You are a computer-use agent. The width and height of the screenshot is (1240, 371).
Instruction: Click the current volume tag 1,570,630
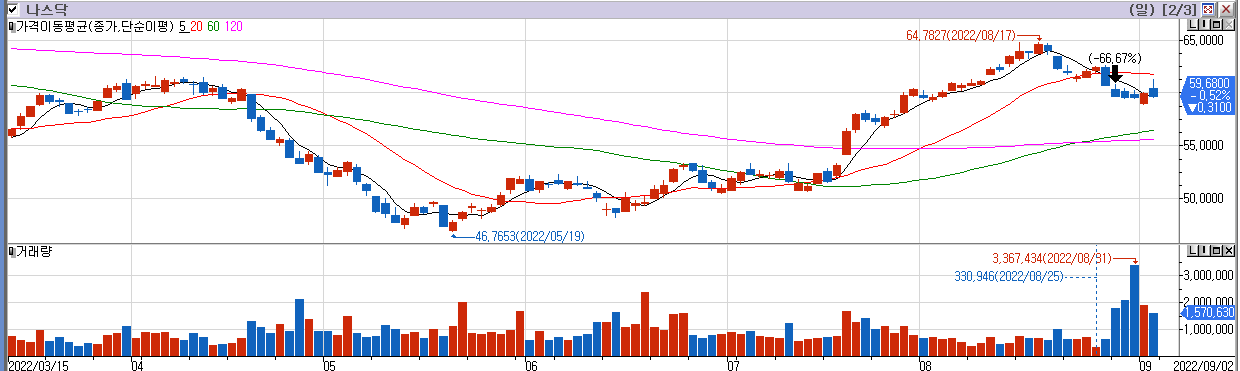[1209, 313]
